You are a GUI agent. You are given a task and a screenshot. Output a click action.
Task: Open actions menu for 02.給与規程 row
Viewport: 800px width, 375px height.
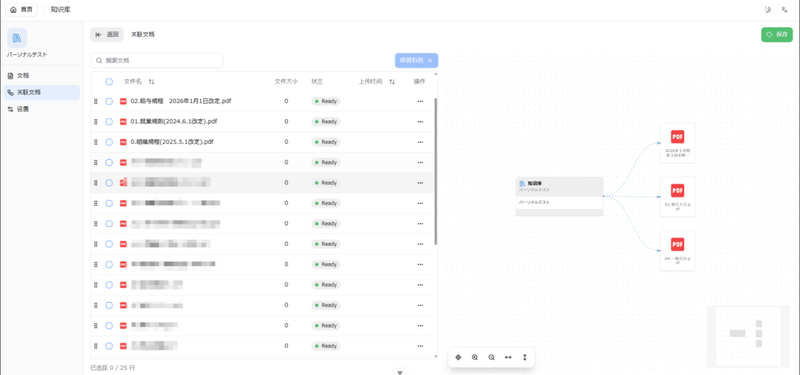tap(420, 102)
